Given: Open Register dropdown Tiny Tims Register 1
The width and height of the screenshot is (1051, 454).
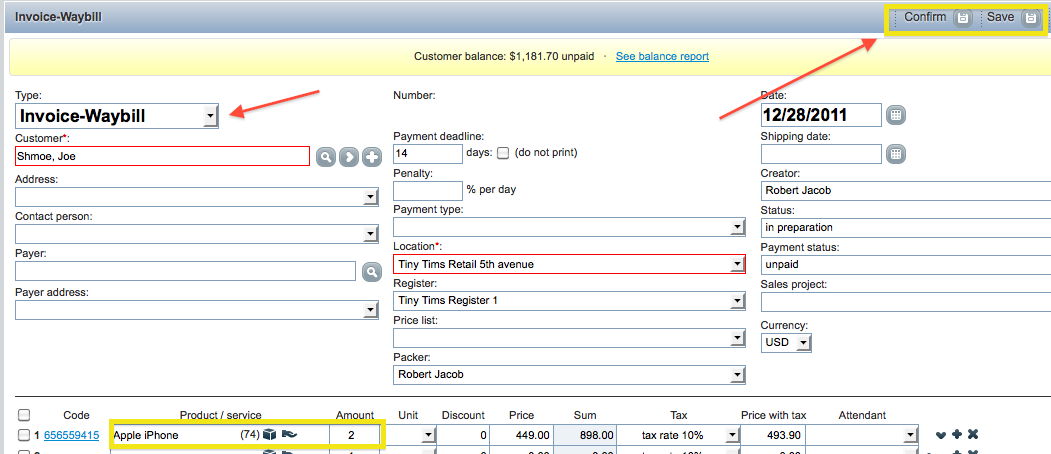Looking at the screenshot, I should (737, 301).
